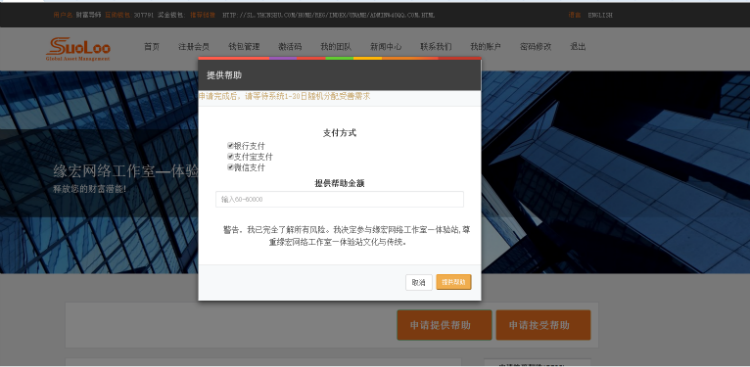
Task: Focus the 提供帮助金额 amount input field
Action: (340, 200)
